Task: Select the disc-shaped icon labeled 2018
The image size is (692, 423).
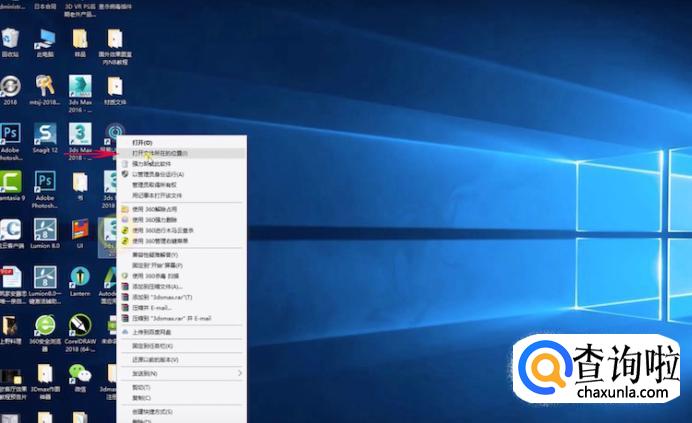Action: point(10,90)
